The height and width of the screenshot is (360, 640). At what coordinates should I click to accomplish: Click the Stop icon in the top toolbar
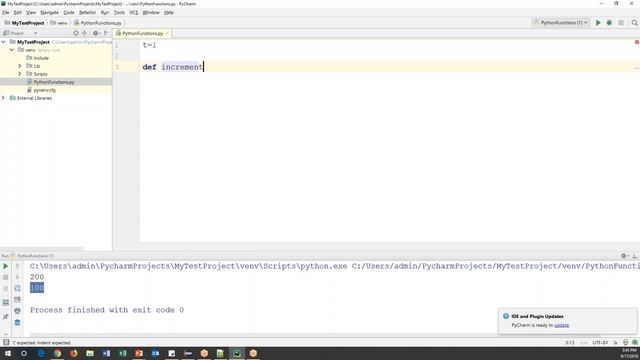(621, 23)
